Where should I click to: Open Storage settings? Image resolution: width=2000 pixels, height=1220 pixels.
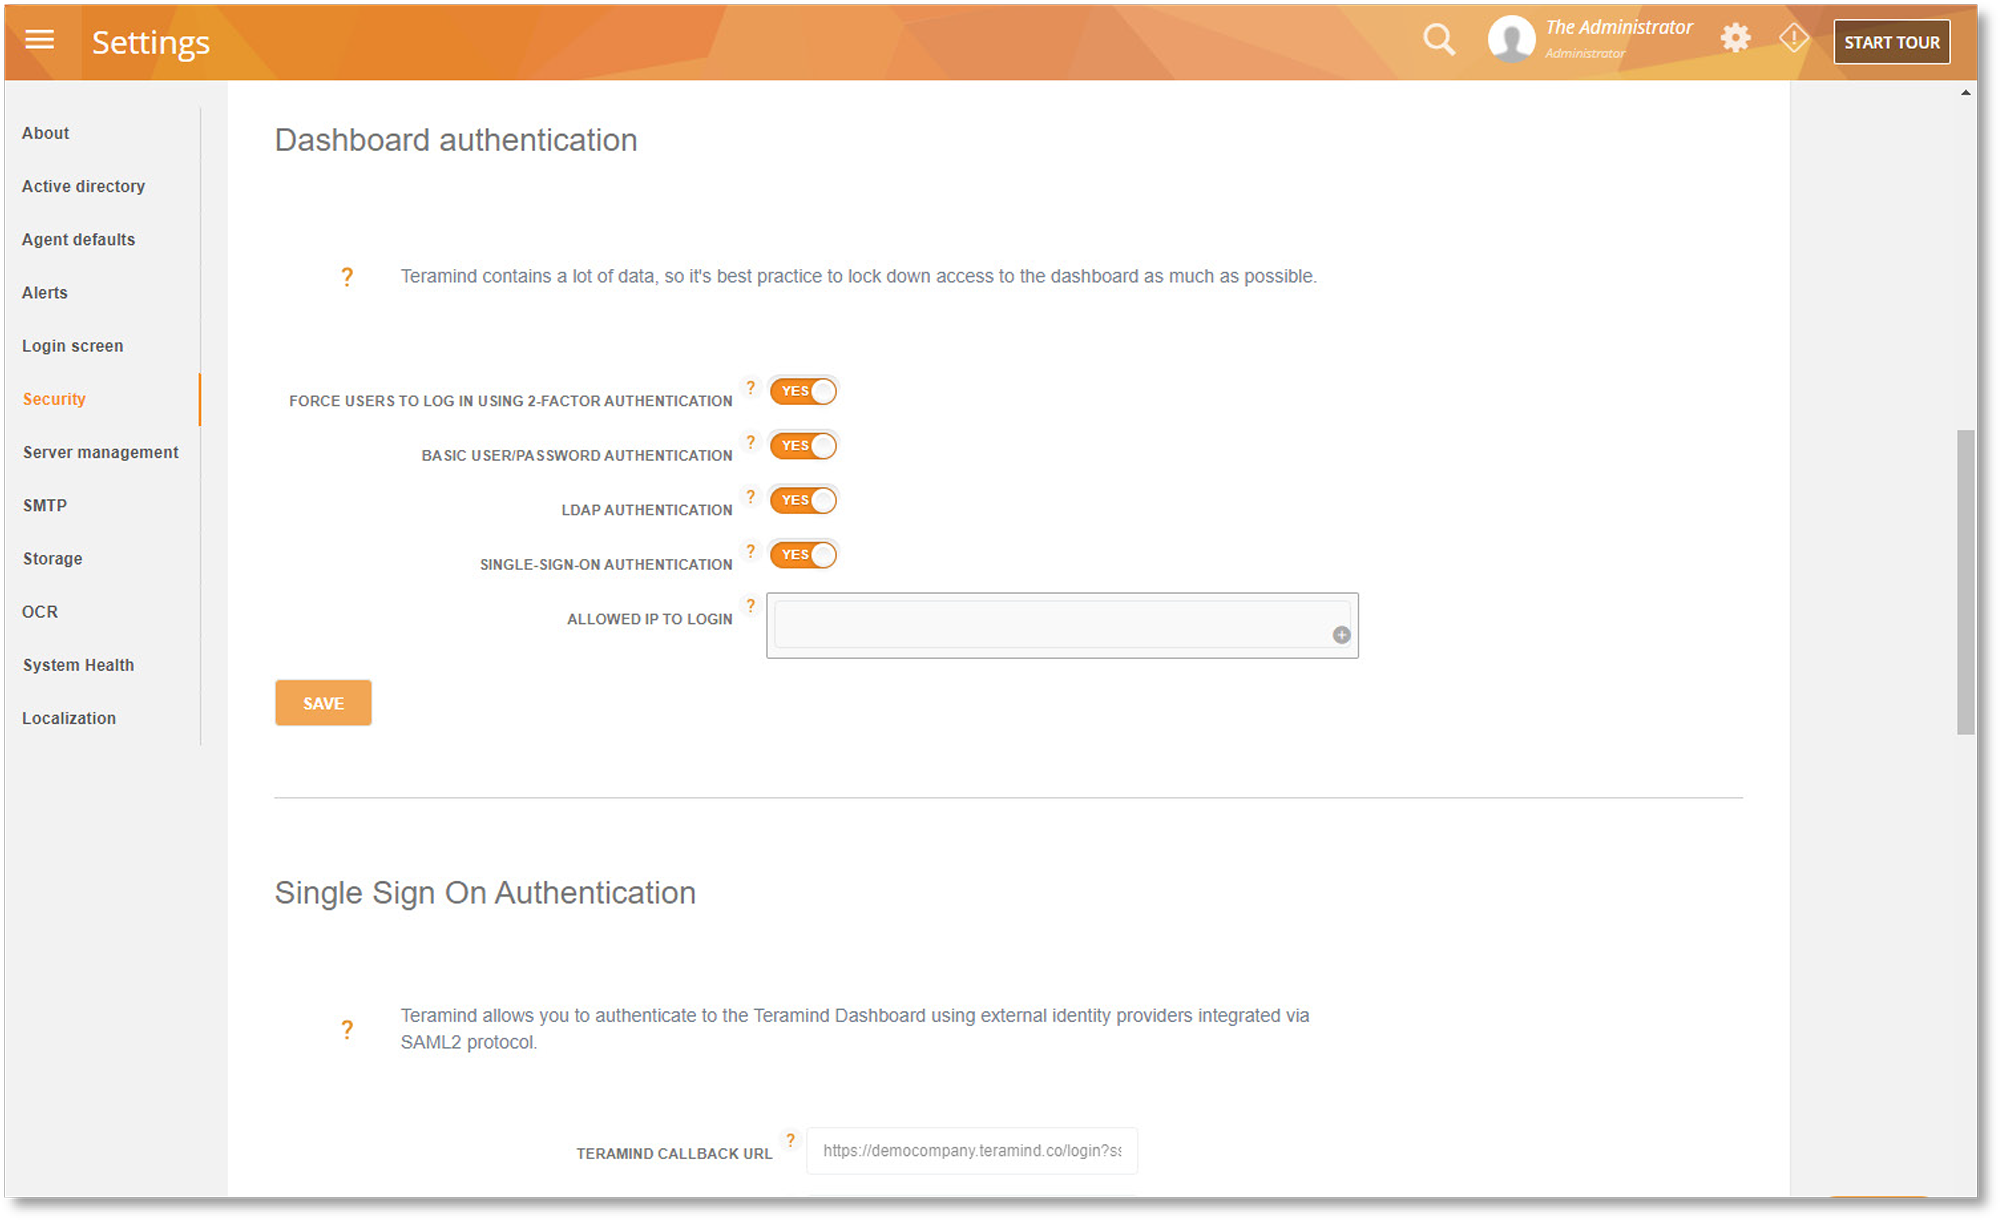coord(53,559)
